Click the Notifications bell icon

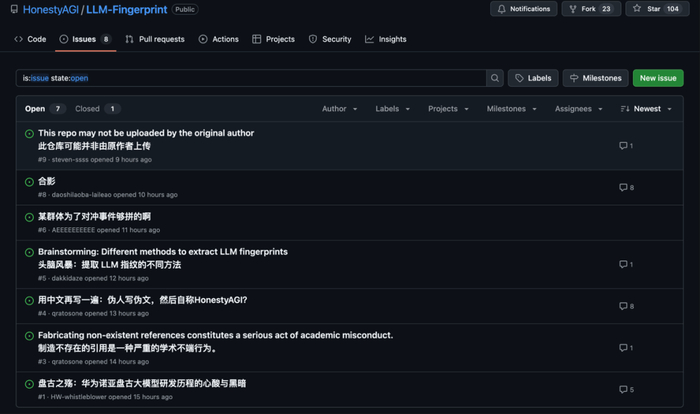pos(501,9)
